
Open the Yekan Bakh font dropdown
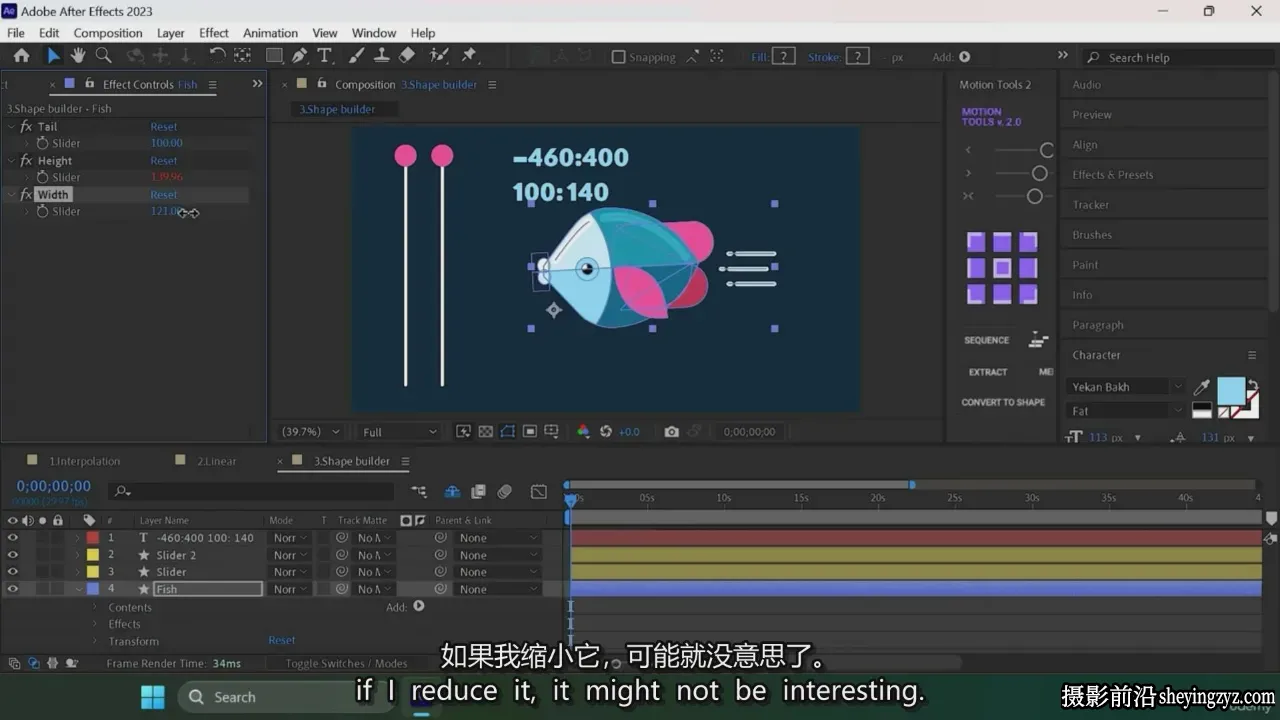(x=1125, y=387)
